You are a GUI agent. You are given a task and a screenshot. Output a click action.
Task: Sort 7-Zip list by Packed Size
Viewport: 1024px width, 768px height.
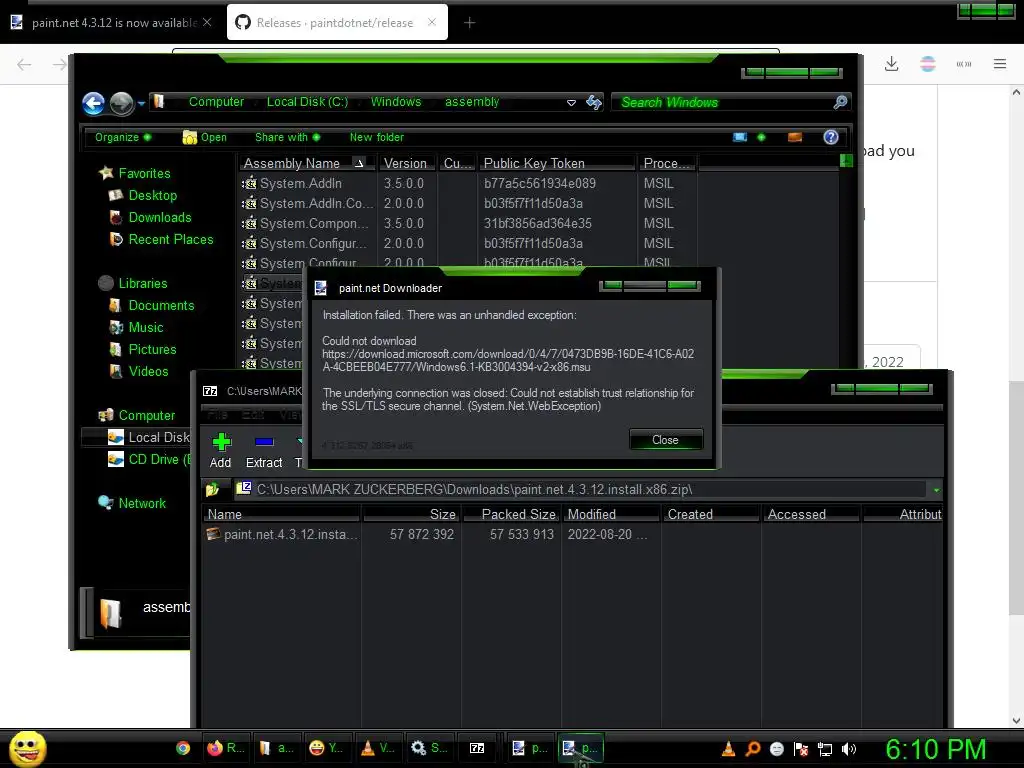(512, 515)
